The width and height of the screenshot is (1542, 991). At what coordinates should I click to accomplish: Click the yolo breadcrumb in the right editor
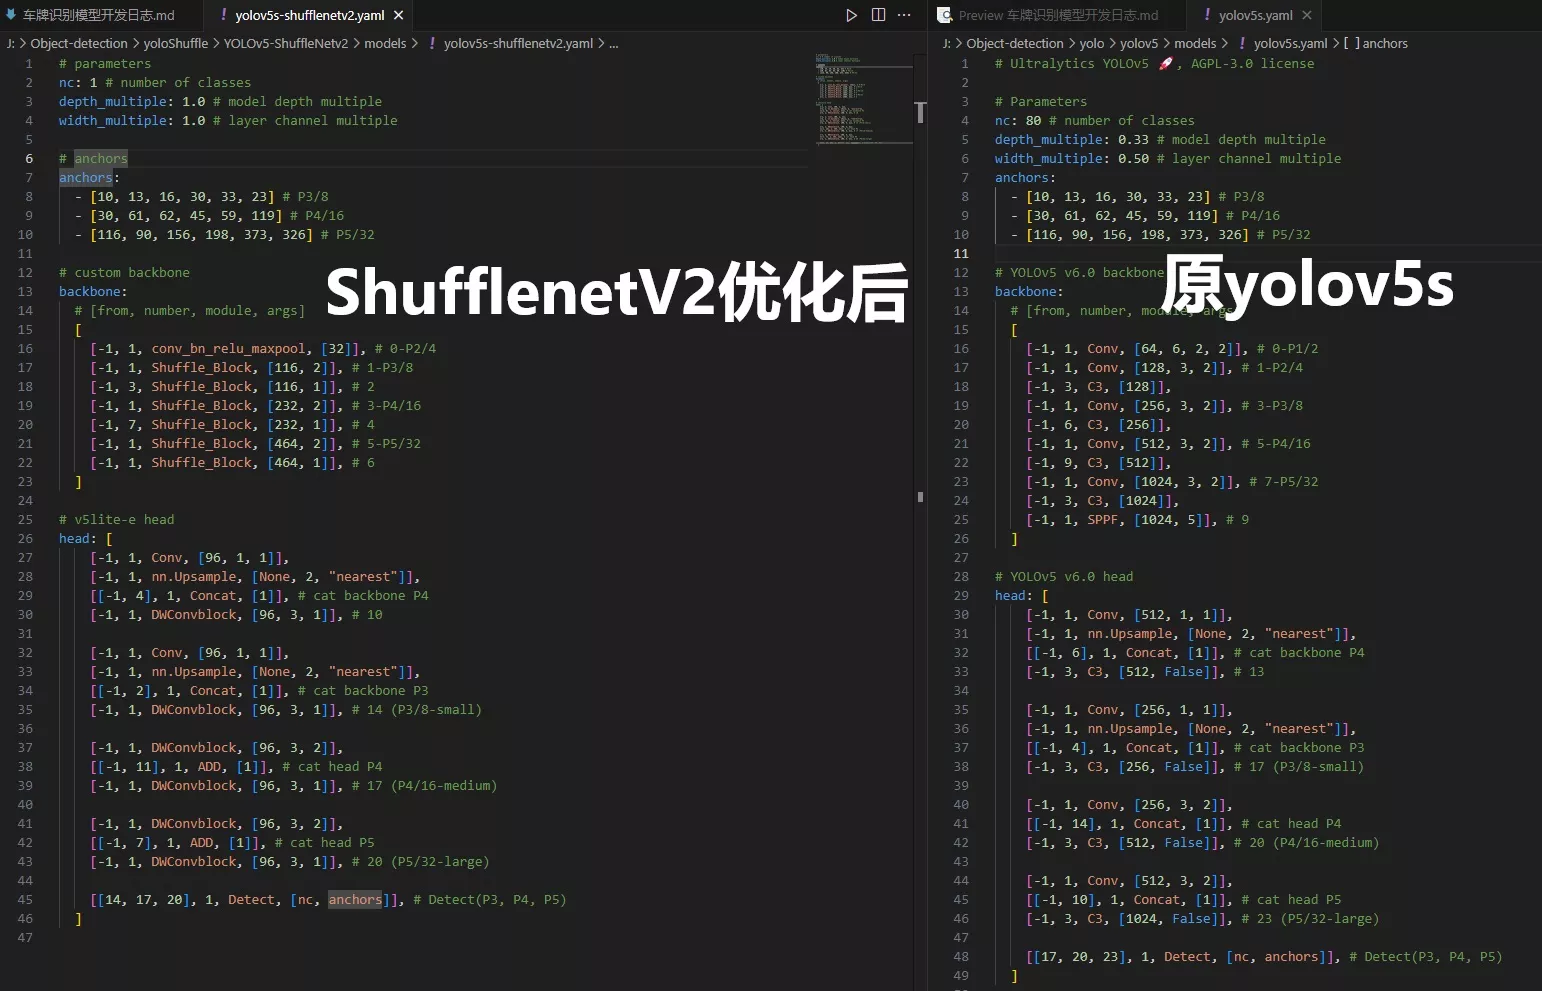coord(1092,43)
